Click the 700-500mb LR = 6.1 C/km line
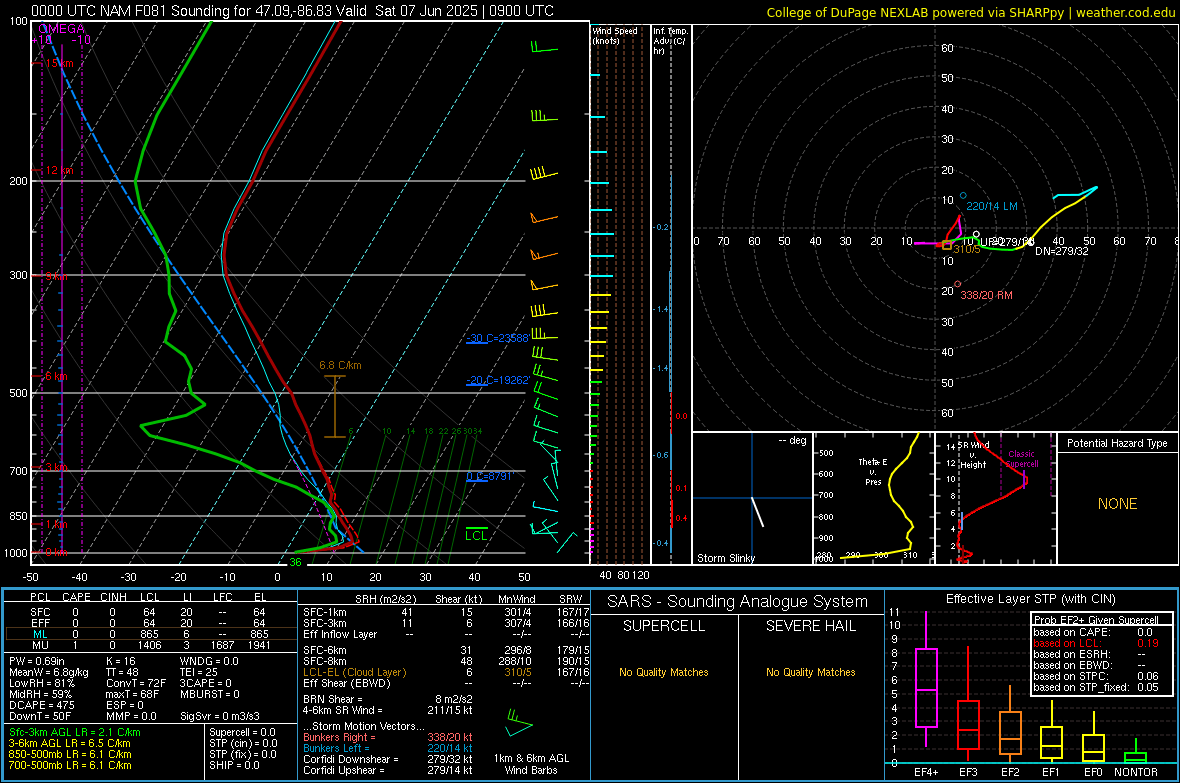The width and height of the screenshot is (1180, 783). 70,765
